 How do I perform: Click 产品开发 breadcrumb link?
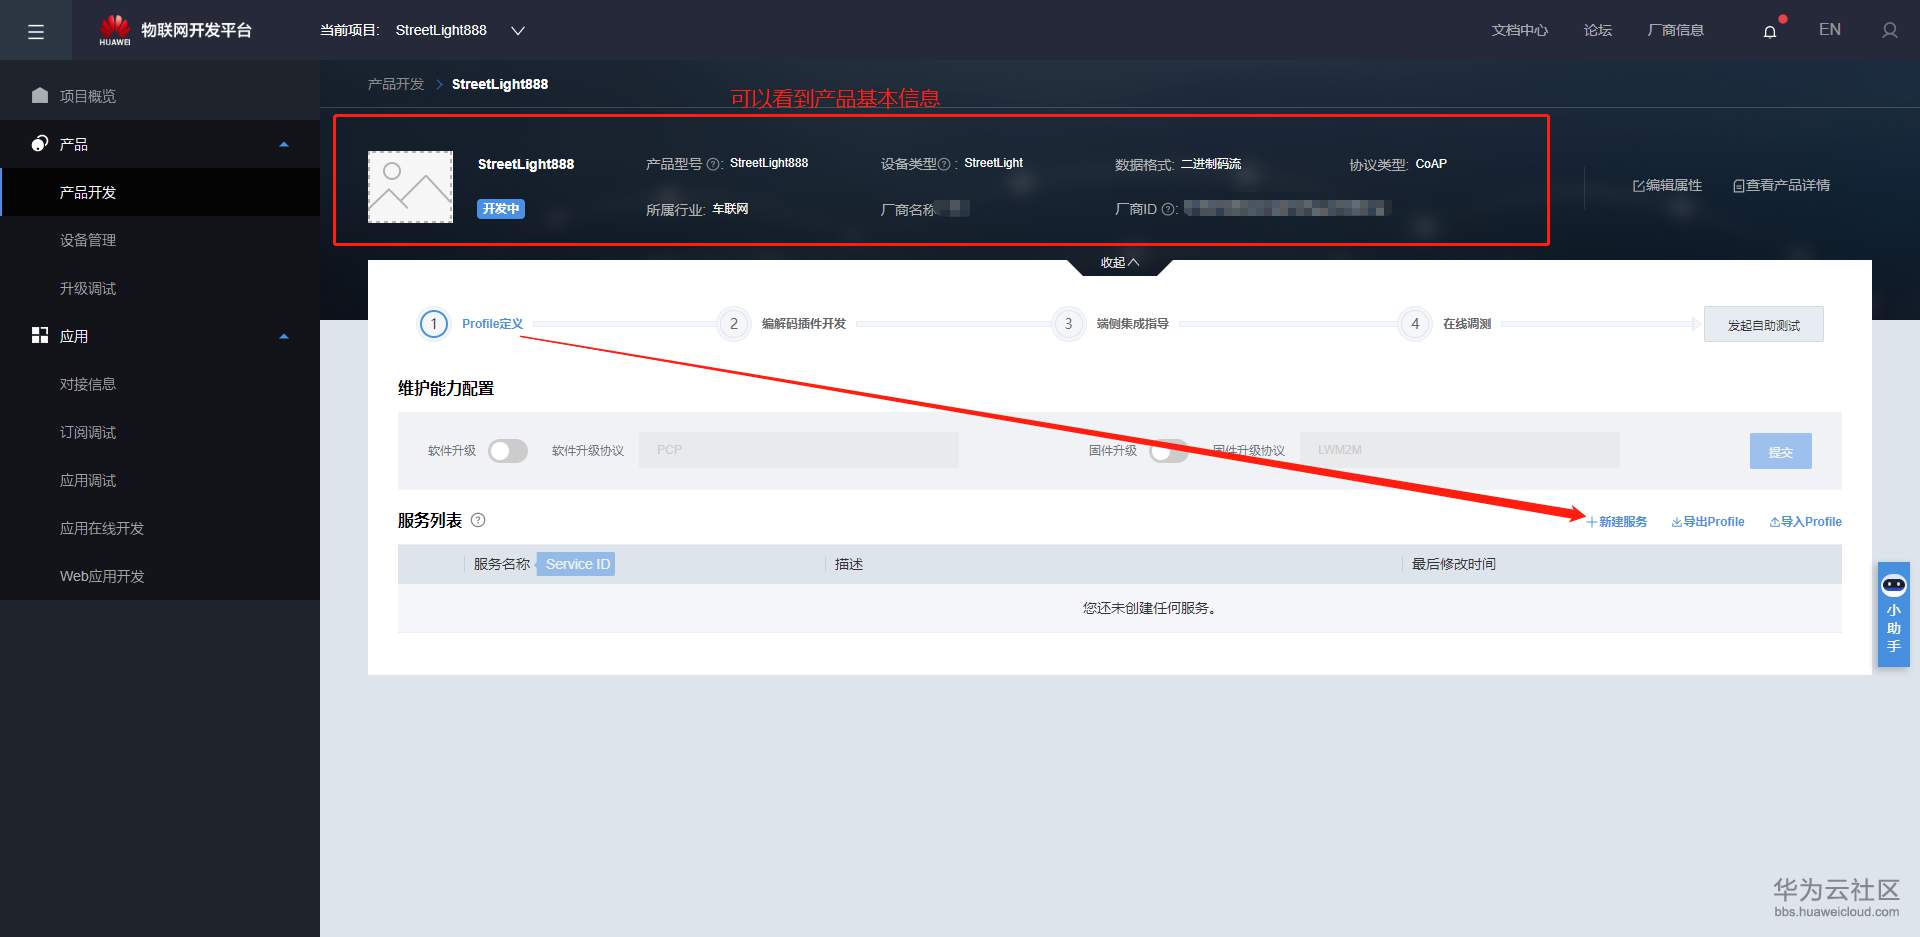396,84
